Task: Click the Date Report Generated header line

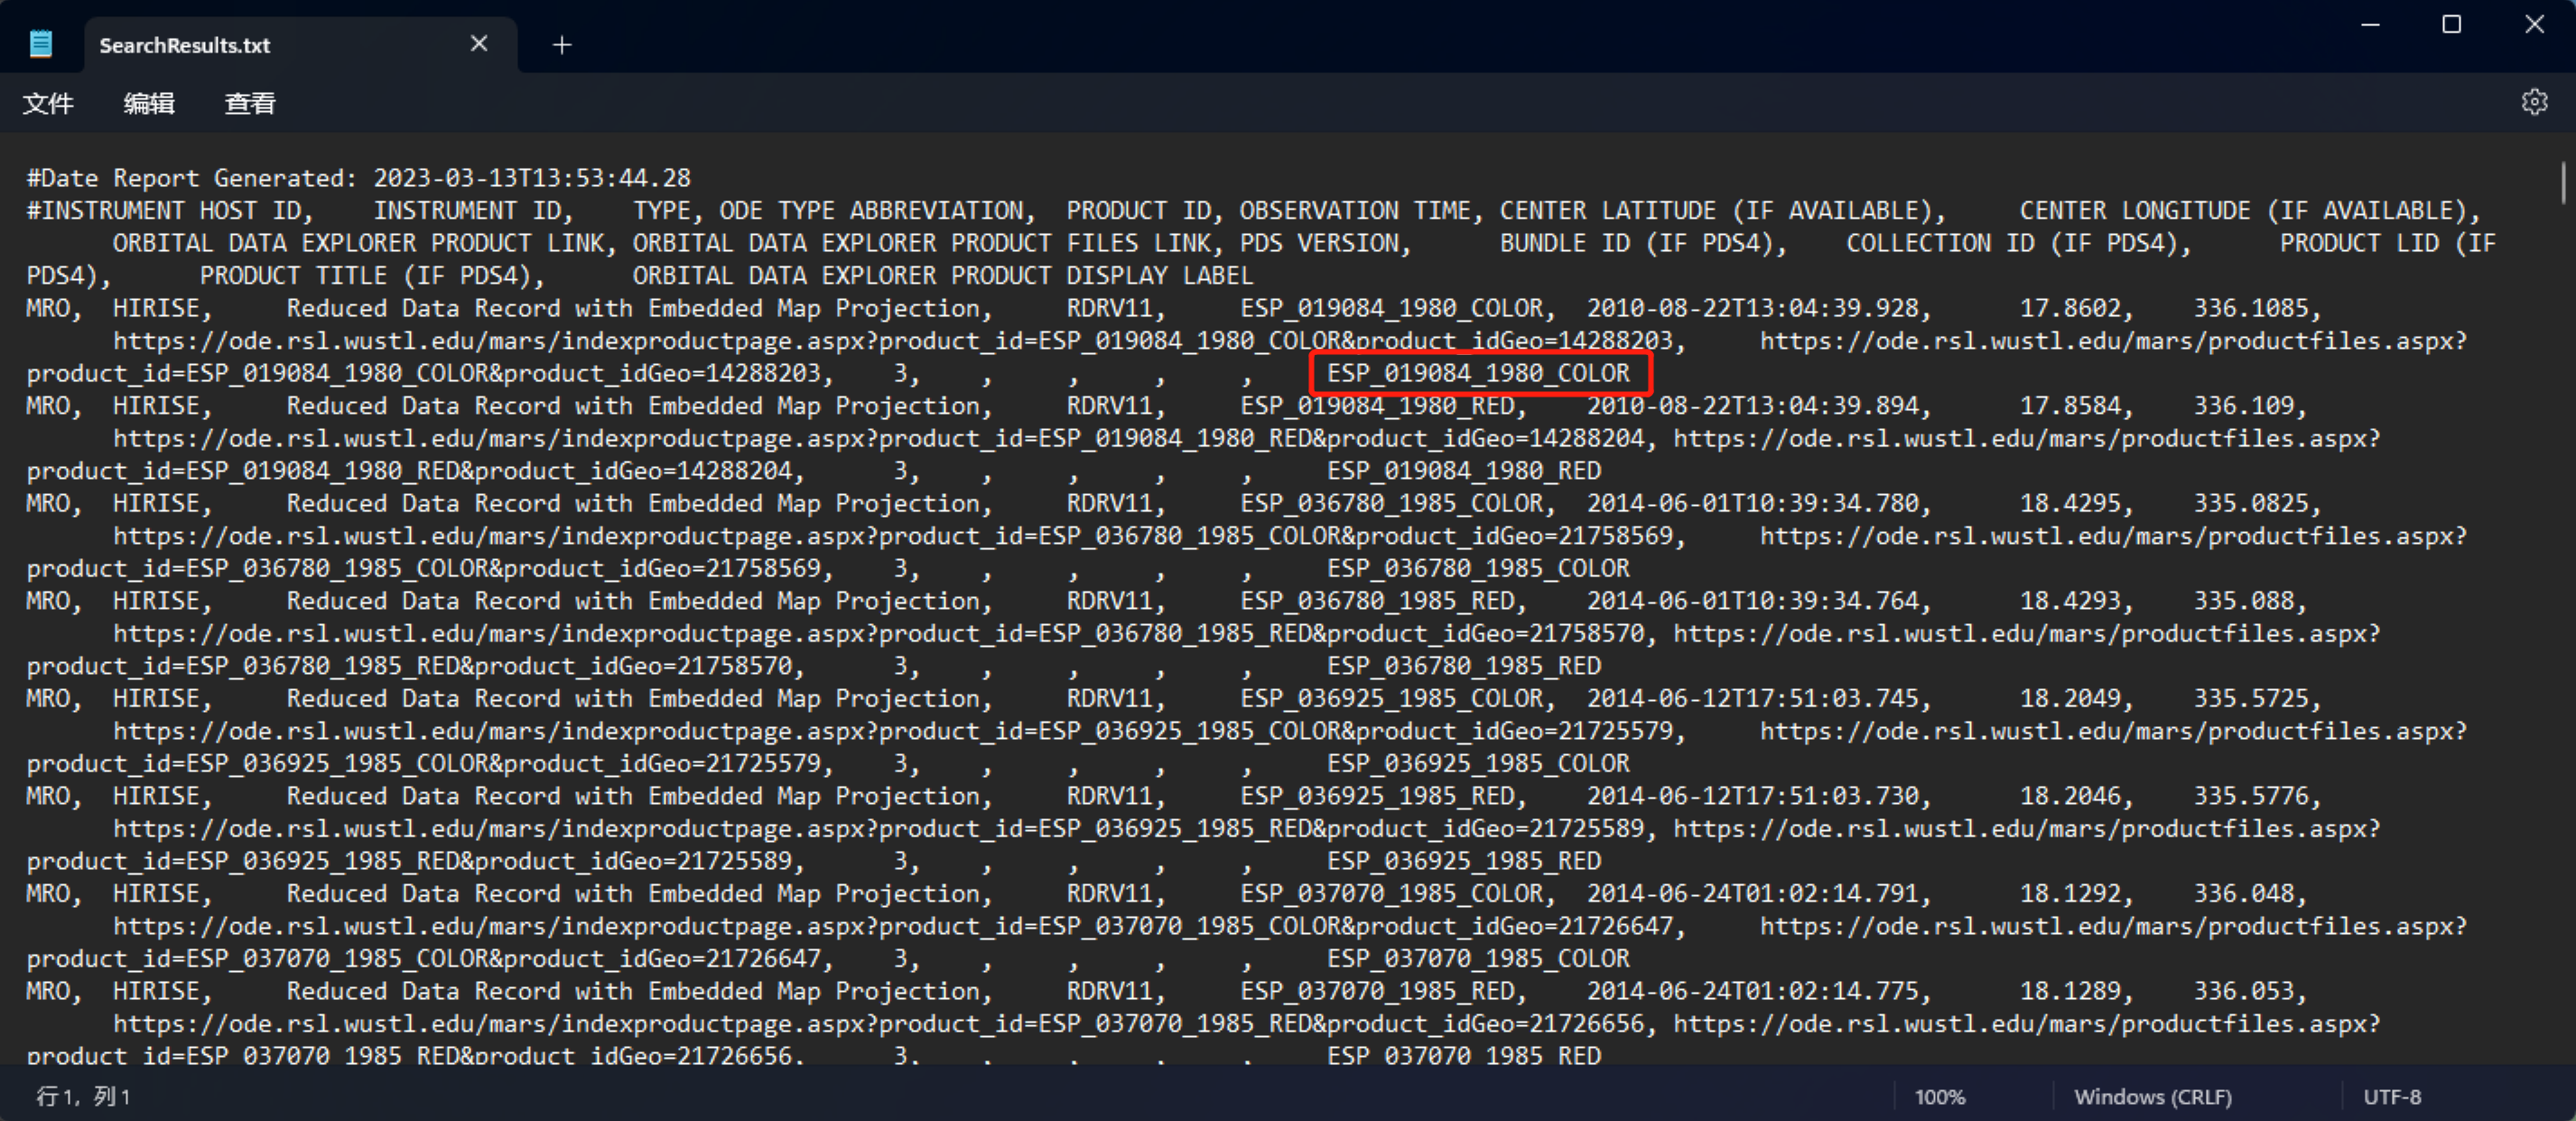Action: (x=357, y=177)
